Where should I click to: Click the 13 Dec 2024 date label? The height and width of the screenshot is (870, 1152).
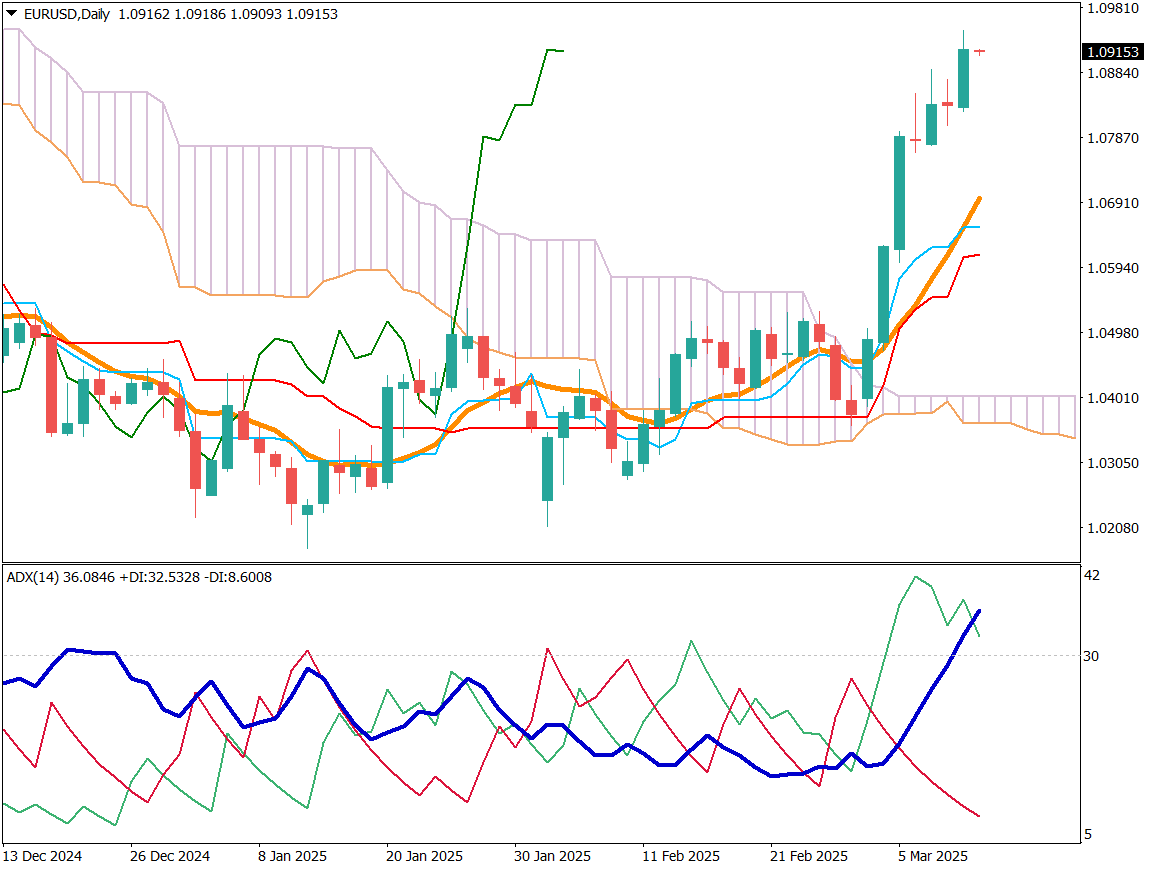[42, 857]
